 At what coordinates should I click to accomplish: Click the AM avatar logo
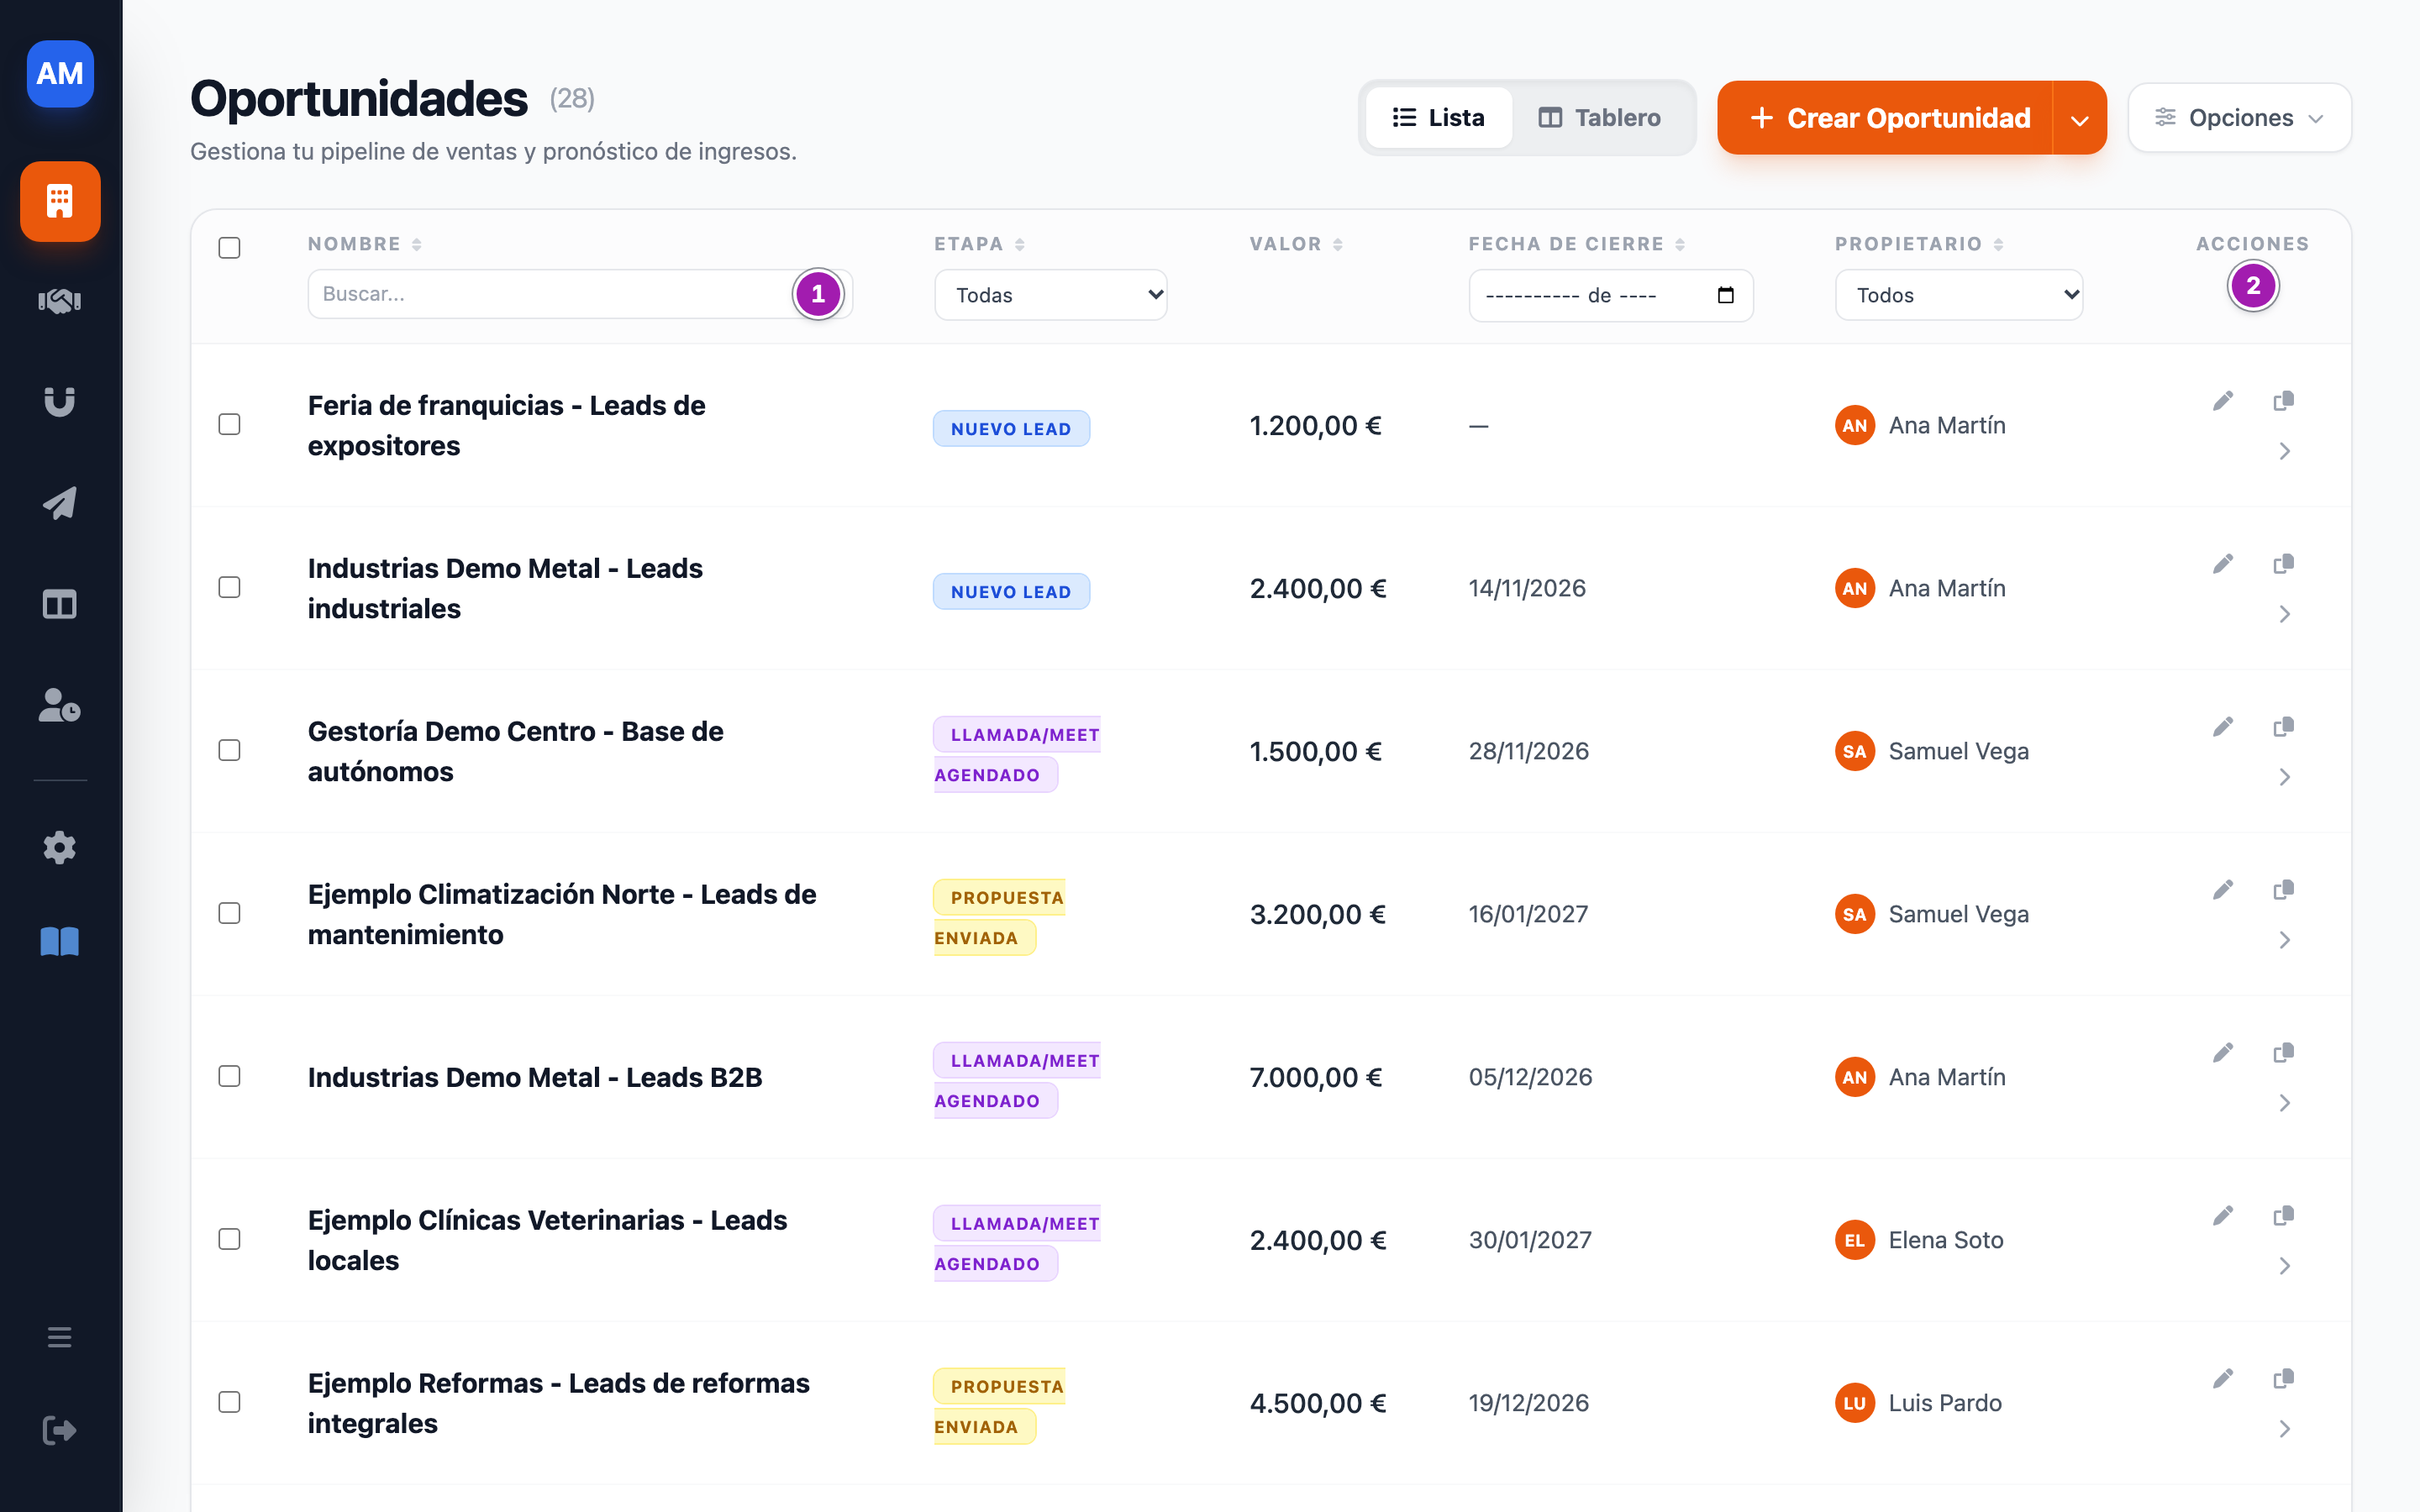[60, 73]
